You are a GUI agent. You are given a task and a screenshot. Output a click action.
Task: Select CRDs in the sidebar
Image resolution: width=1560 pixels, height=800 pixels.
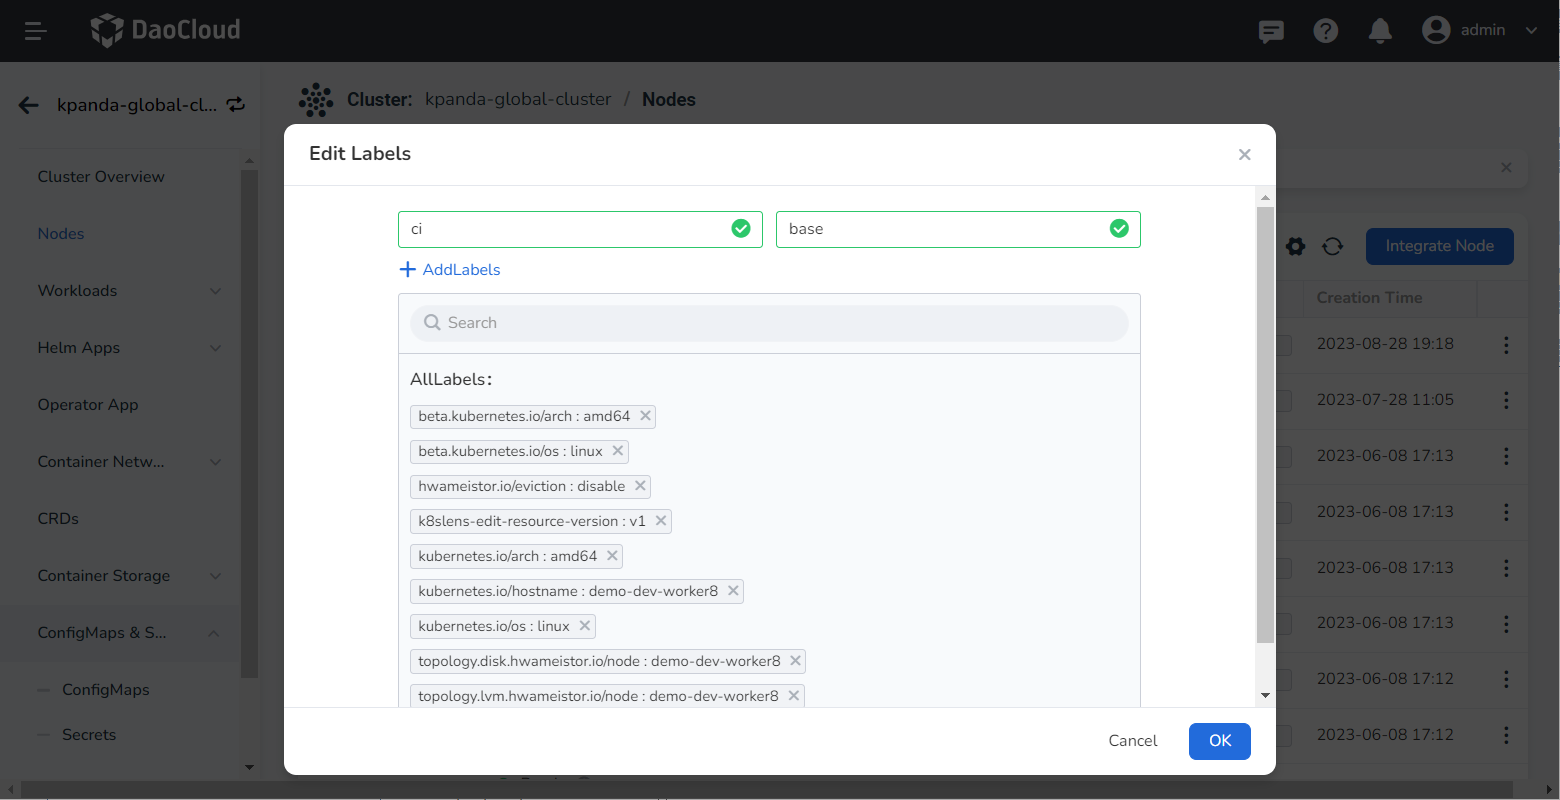(58, 519)
